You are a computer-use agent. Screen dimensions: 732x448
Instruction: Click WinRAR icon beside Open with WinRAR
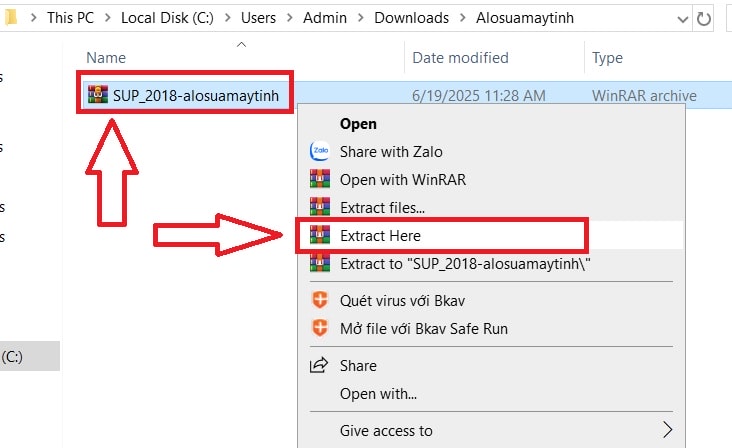(320, 179)
